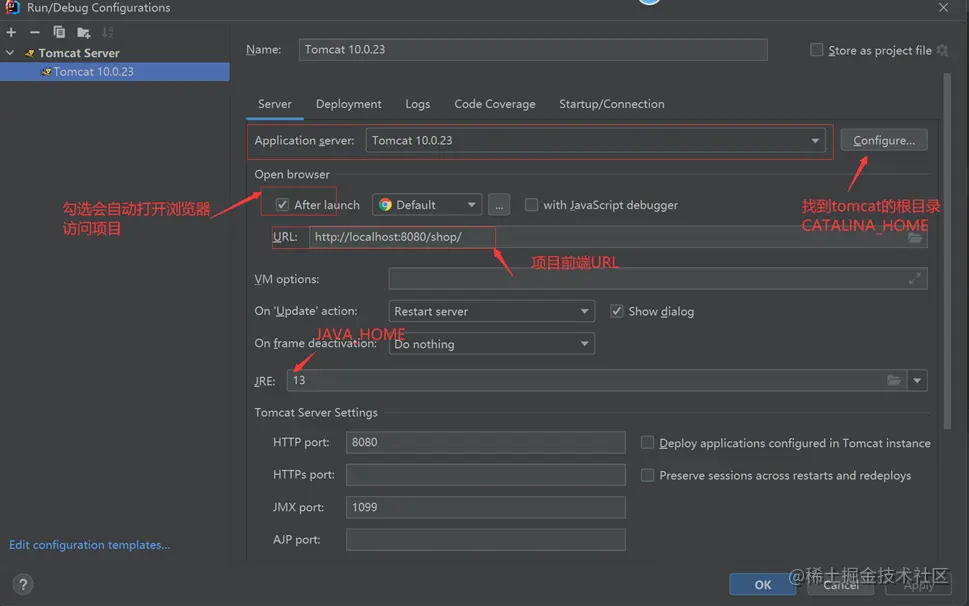Switch to the Deployment tab
The height and width of the screenshot is (606, 969).
[x=348, y=104]
